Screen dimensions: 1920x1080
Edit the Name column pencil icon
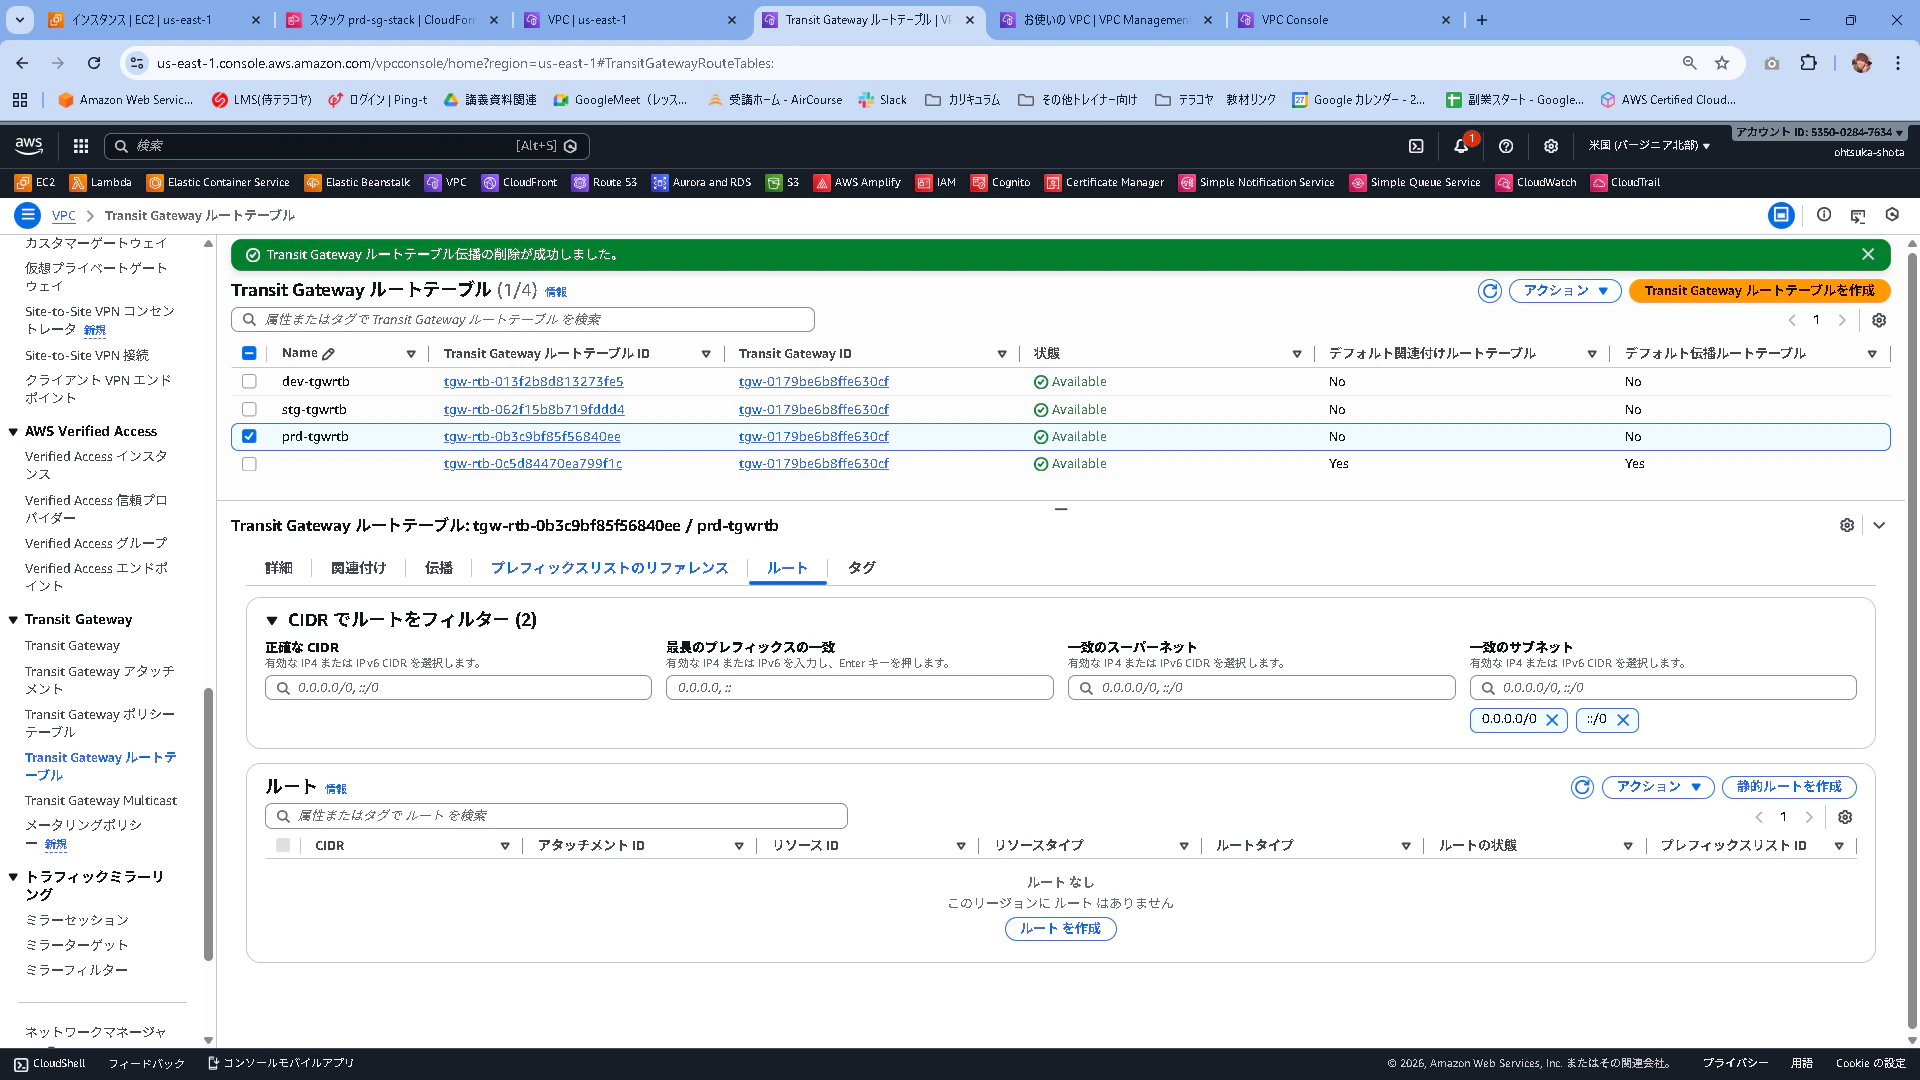(x=329, y=354)
